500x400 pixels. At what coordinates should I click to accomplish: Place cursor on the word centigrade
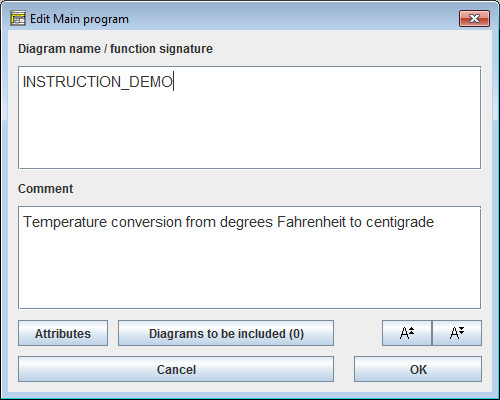coord(400,223)
